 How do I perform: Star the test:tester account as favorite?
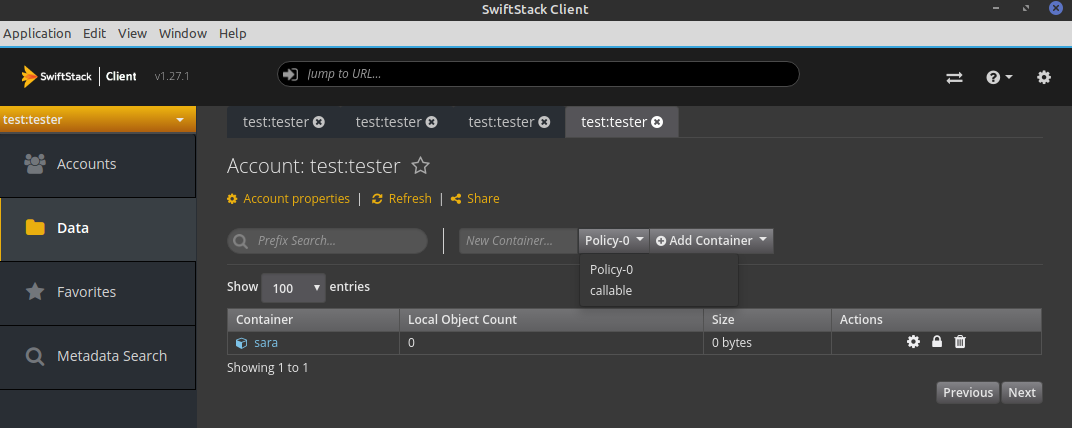tap(421, 166)
